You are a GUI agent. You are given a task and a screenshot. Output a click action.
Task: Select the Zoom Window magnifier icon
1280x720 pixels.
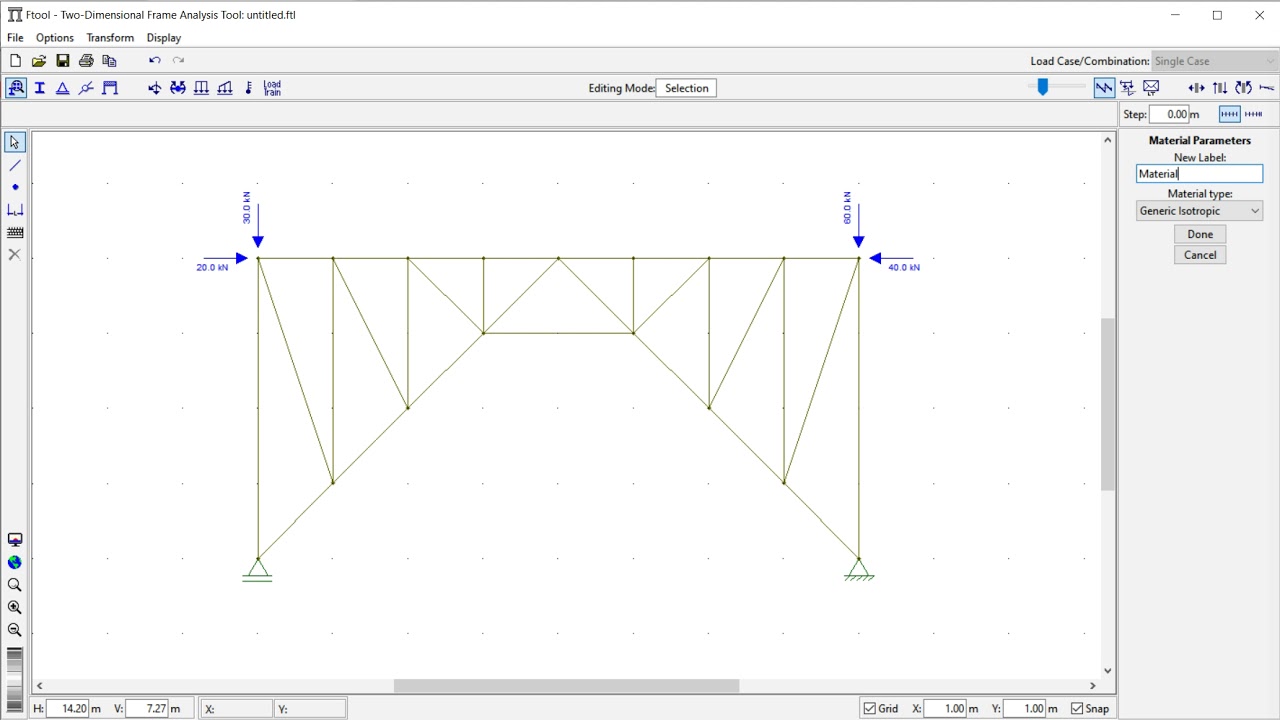coord(15,585)
